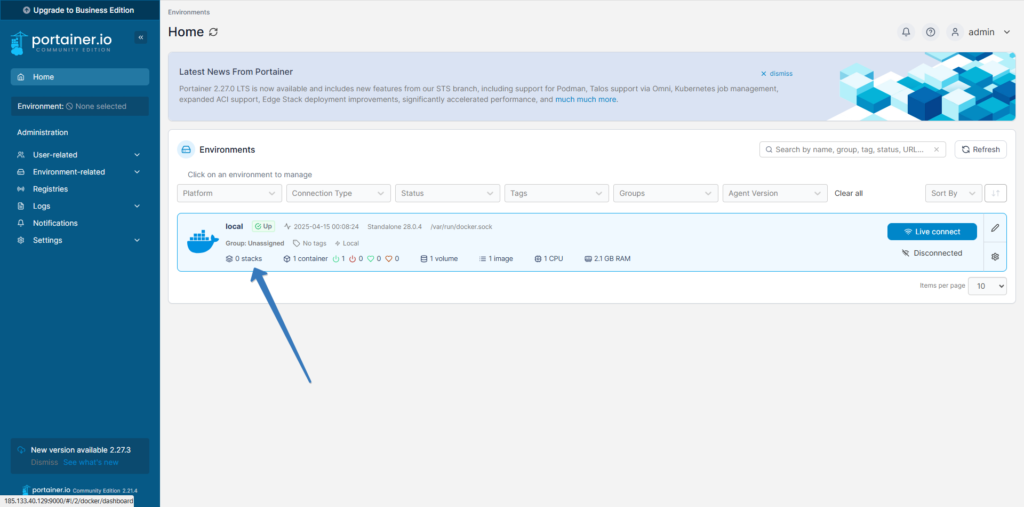The width and height of the screenshot is (1024, 507).
Task: Click the Refresh button
Action: (980, 150)
